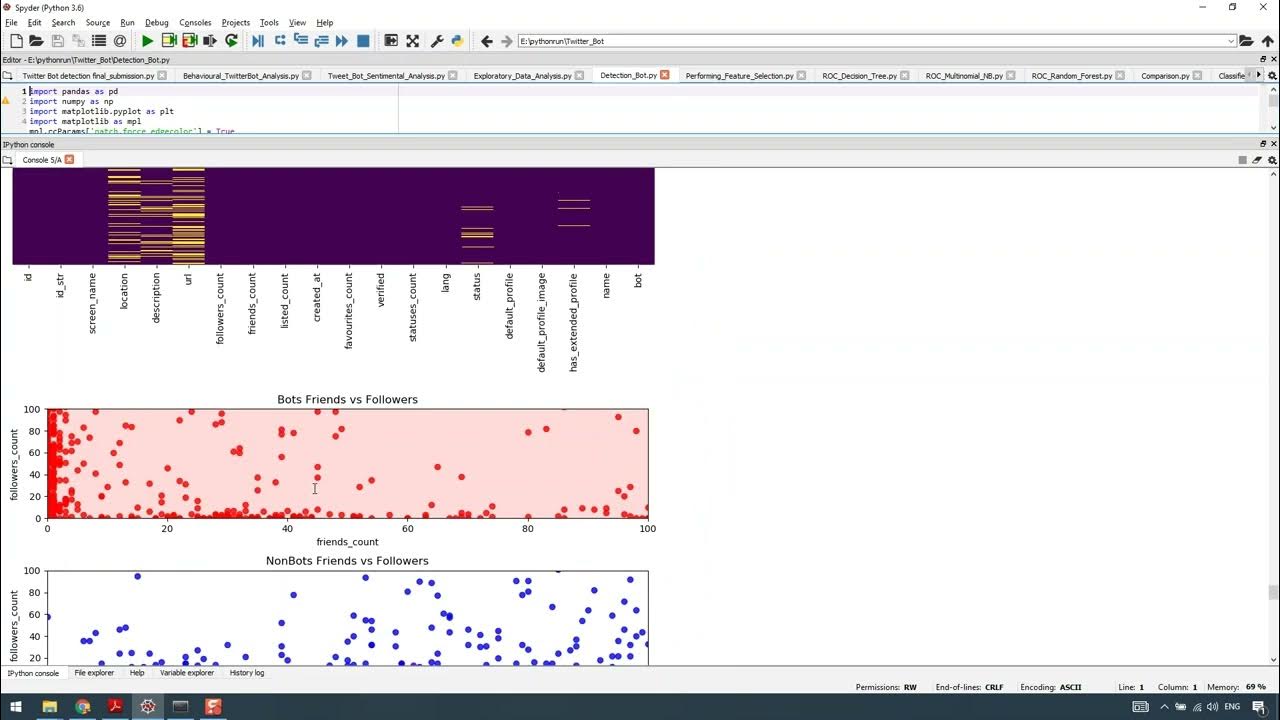This screenshot has height=720, width=1280.
Task: Maximize current pane icon
Action: pyautogui.click(x=391, y=41)
